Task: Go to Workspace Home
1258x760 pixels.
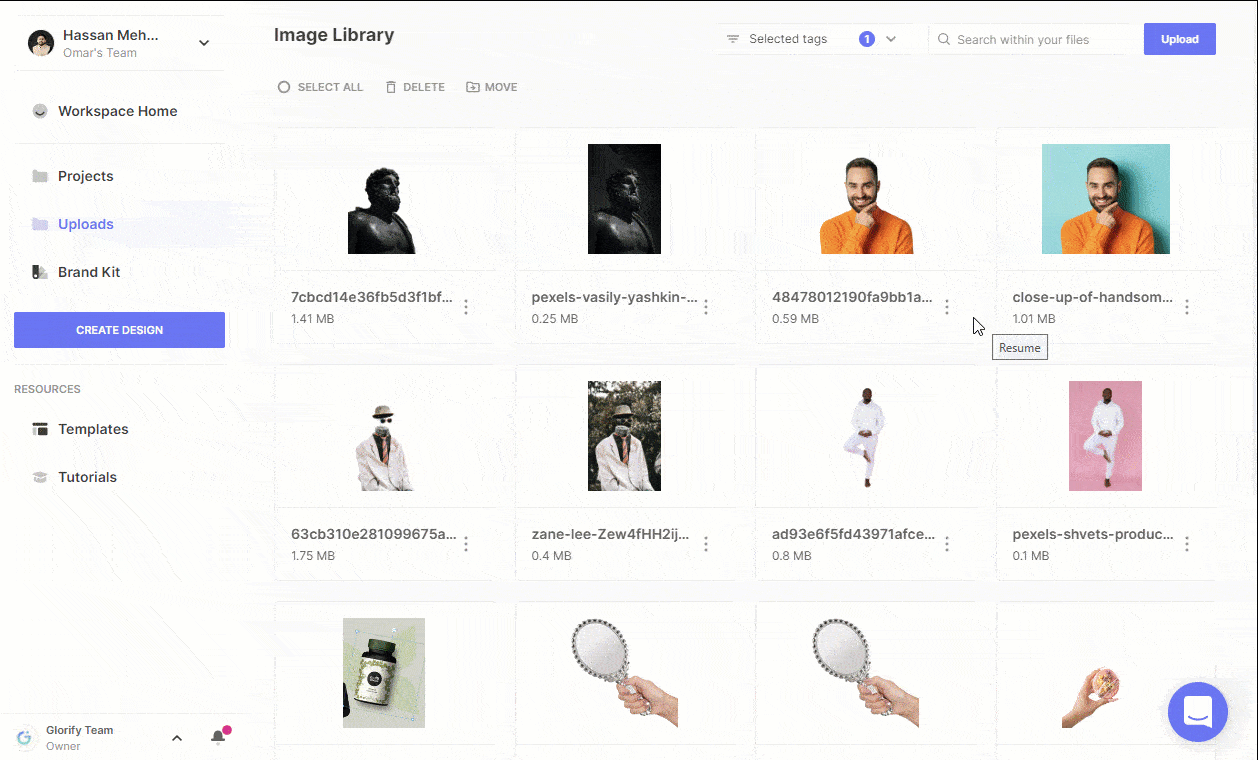Action: (x=118, y=111)
